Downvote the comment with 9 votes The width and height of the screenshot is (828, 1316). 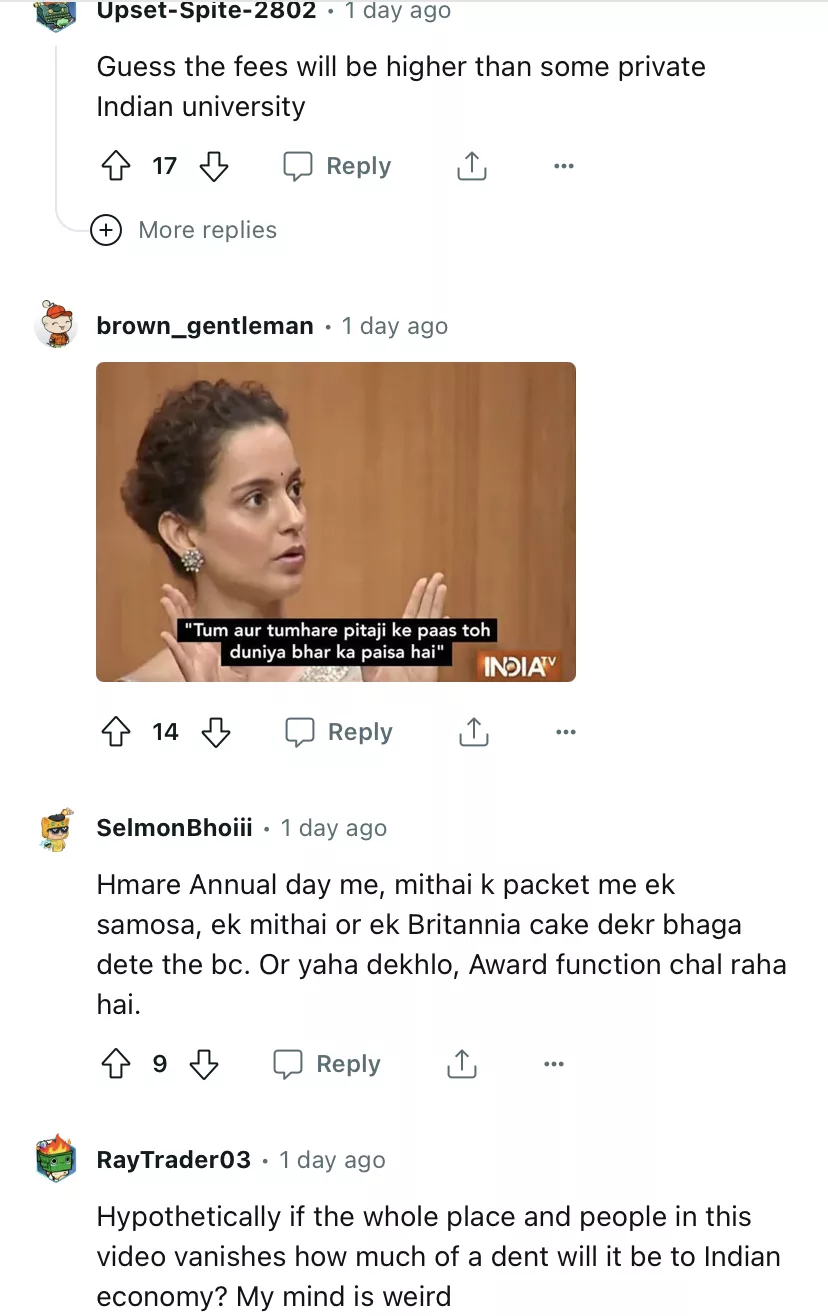coord(204,1064)
